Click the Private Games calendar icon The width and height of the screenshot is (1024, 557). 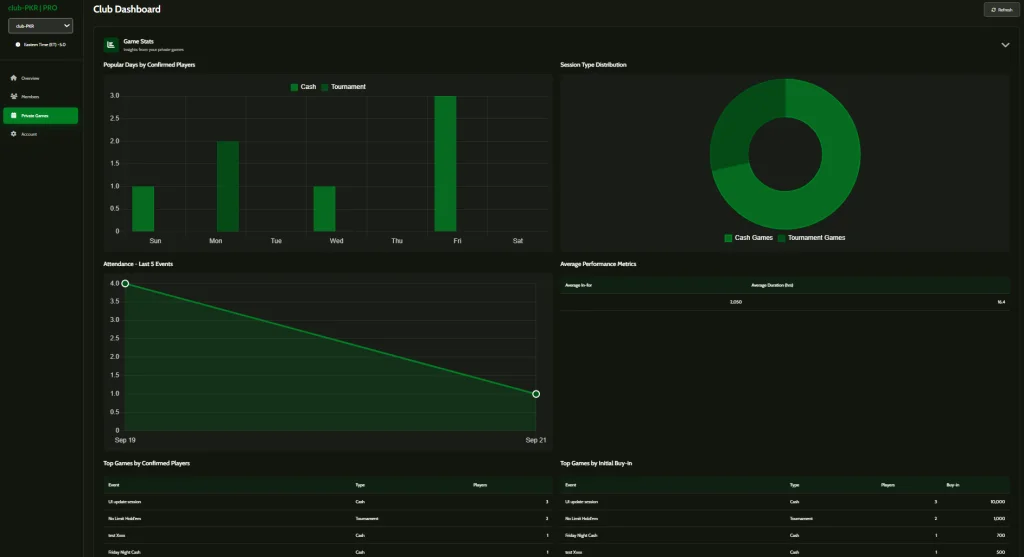(14, 116)
